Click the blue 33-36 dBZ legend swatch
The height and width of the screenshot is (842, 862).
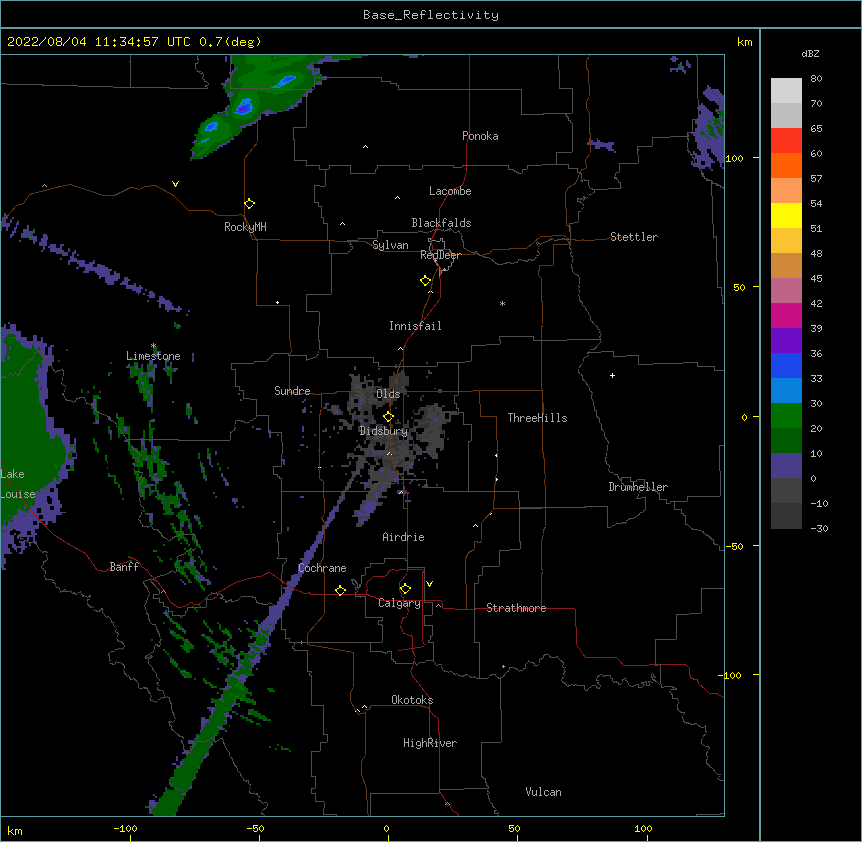(x=786, y=365)
